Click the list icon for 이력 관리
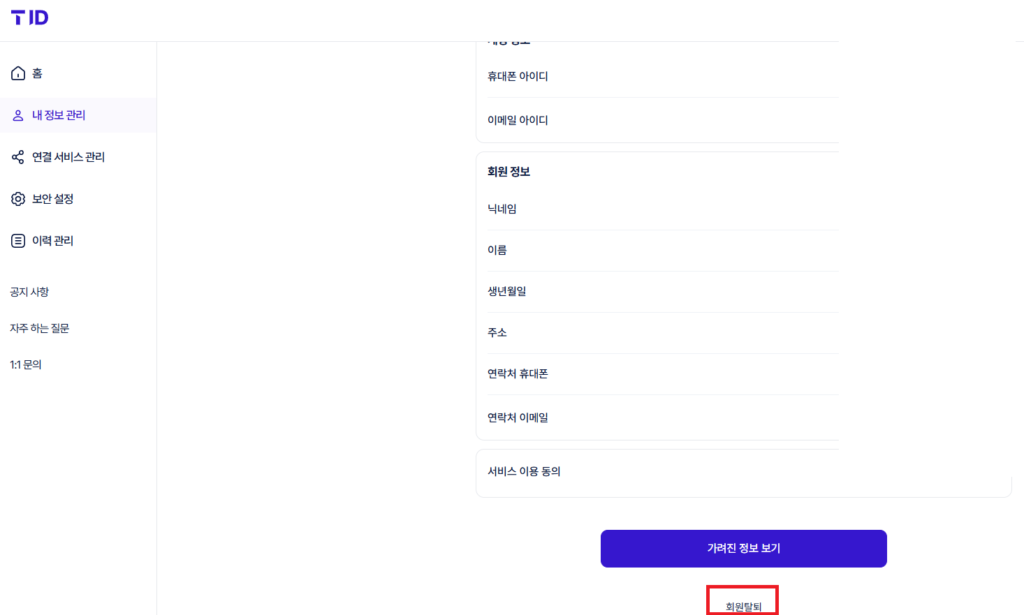 (x=18, y=241)
